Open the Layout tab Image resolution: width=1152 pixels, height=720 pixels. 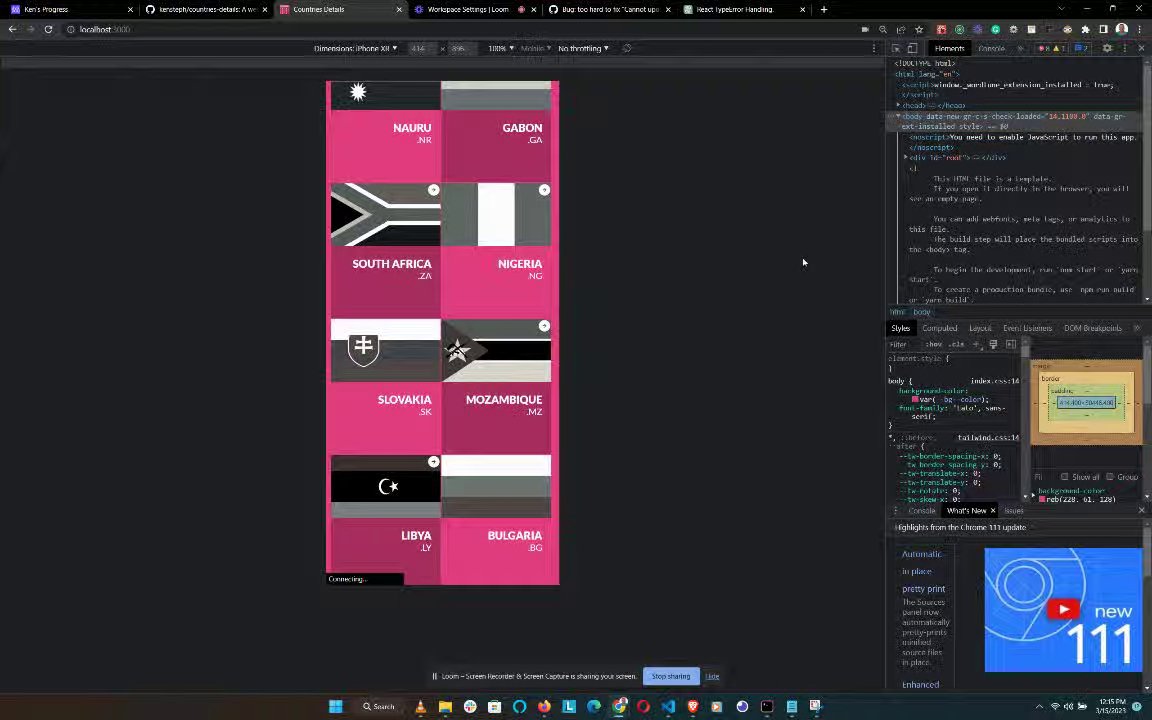980,328
